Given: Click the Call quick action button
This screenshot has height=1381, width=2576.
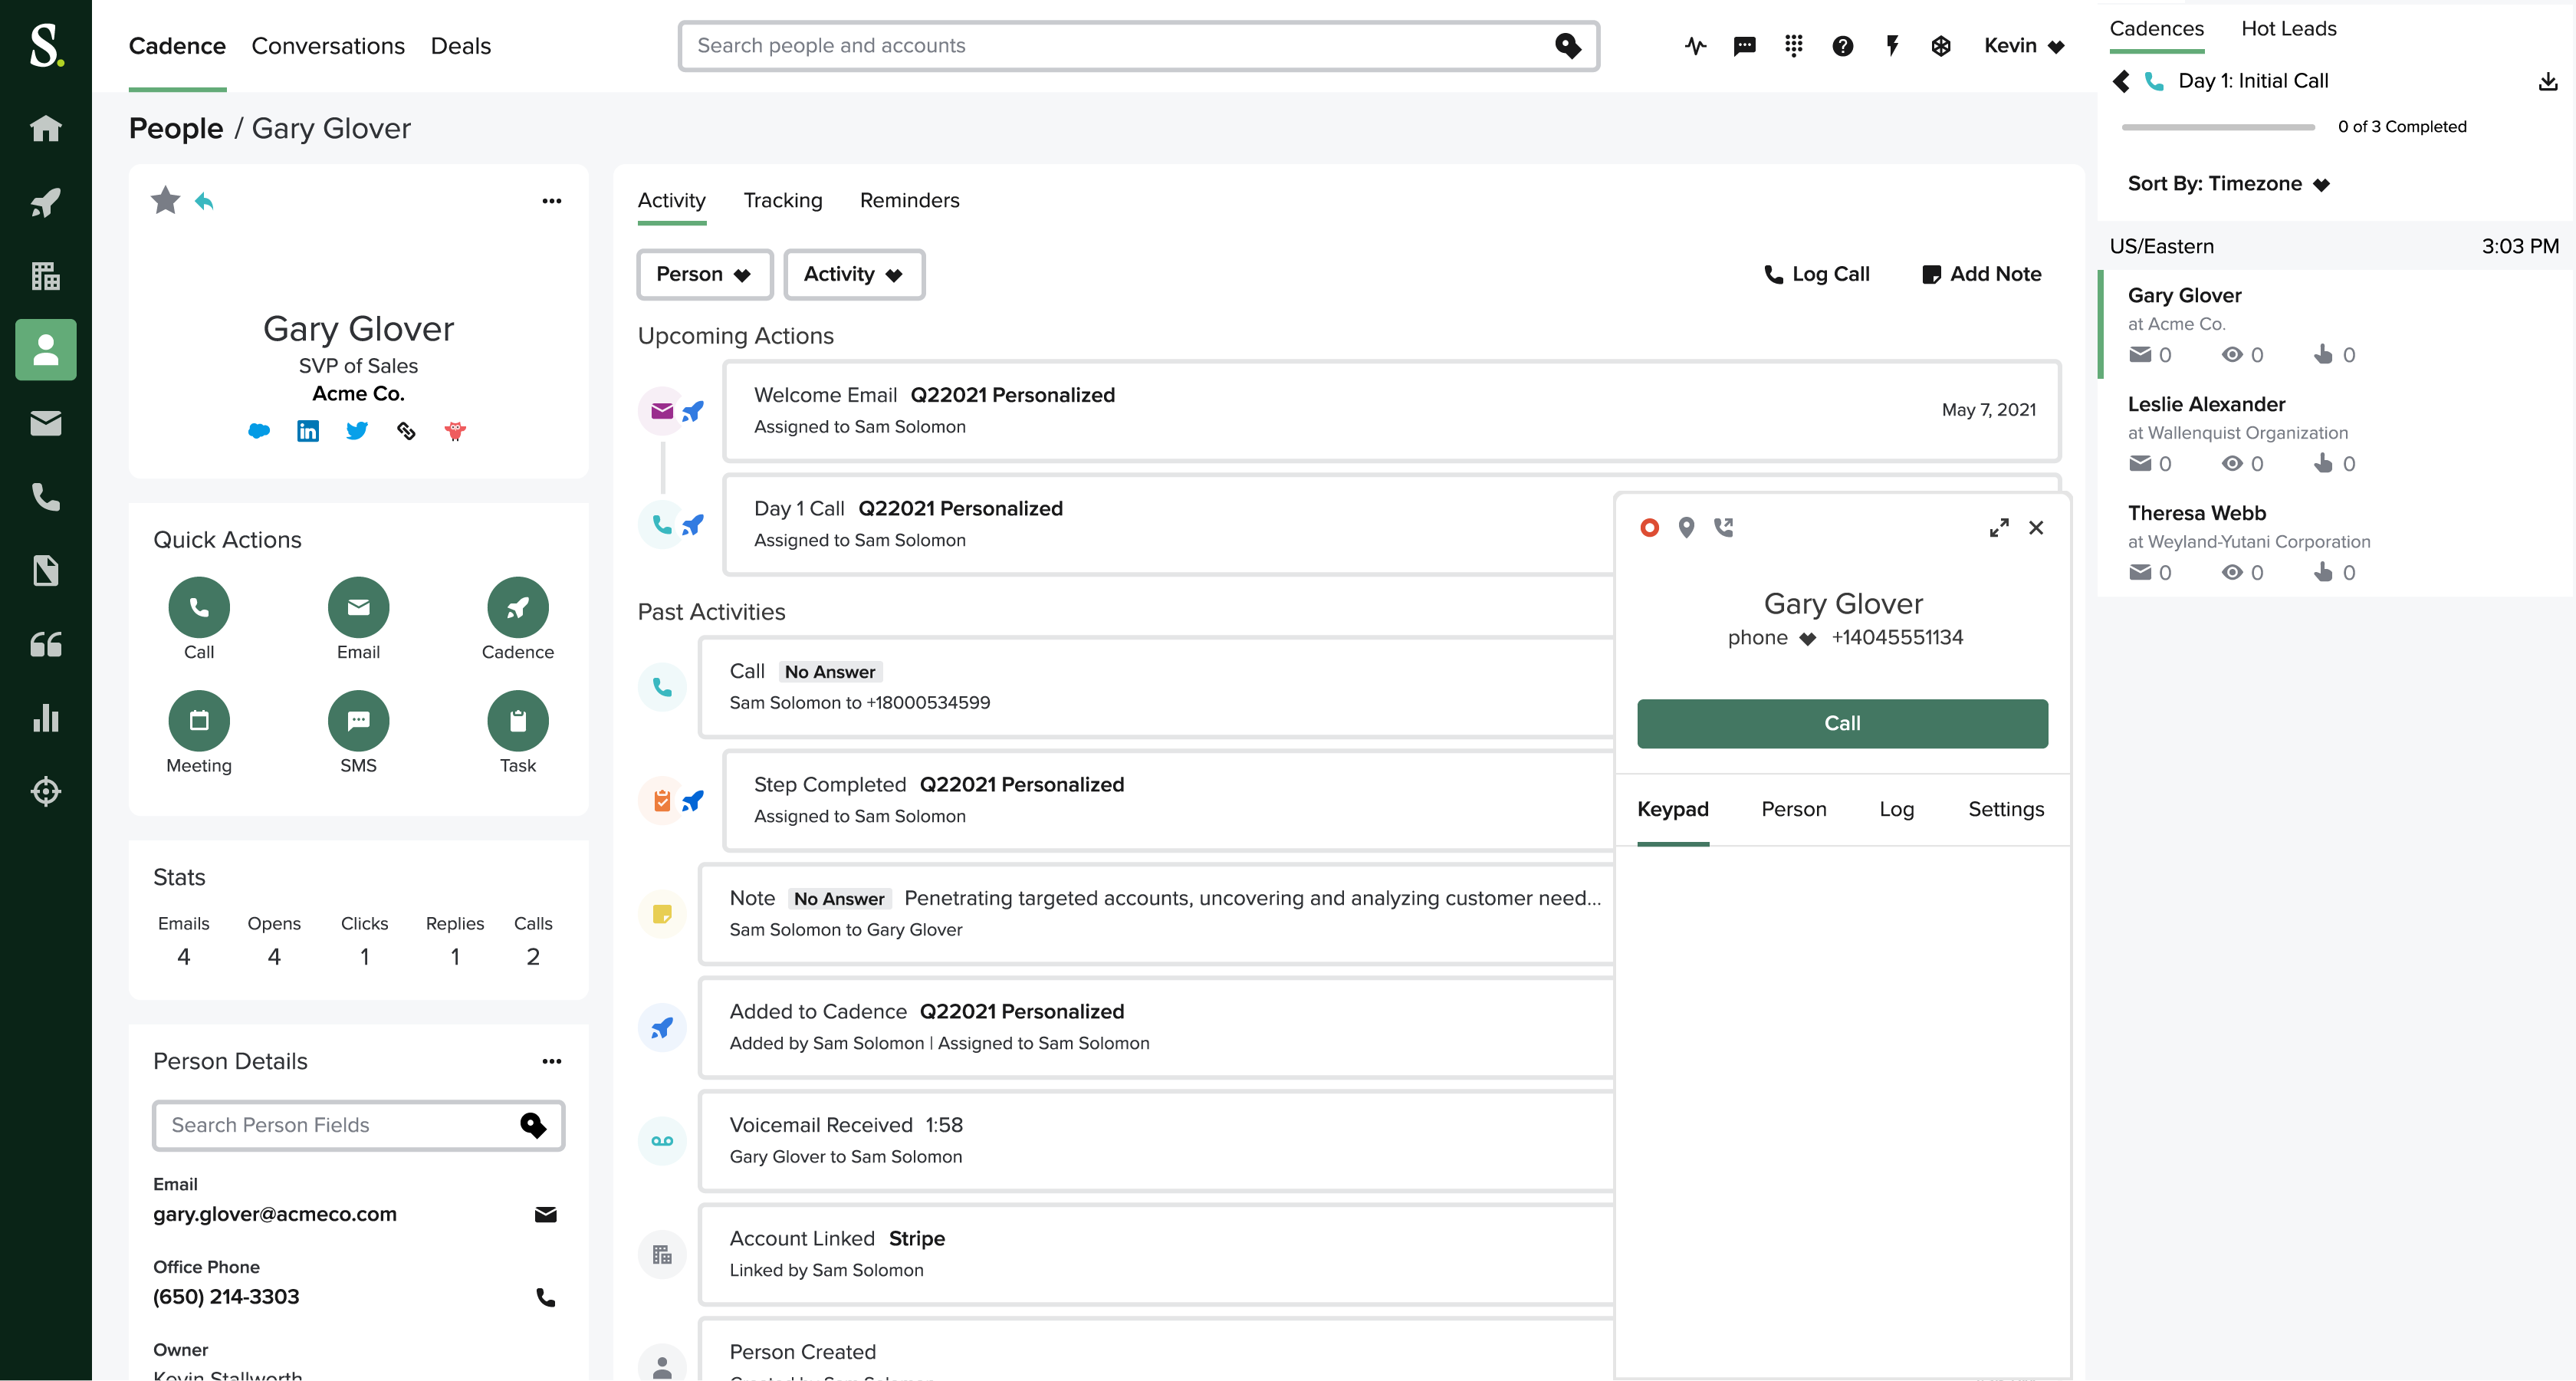Looking at the screenshot, I should coord(199,607).
